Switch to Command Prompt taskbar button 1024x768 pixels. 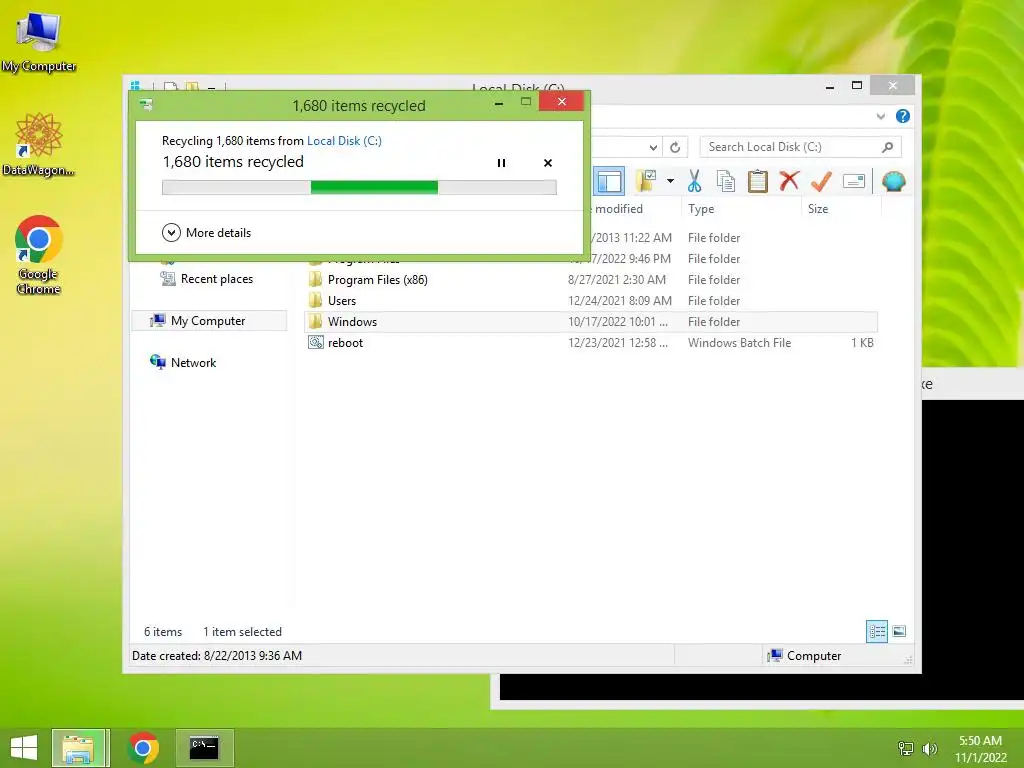(204, 748)
